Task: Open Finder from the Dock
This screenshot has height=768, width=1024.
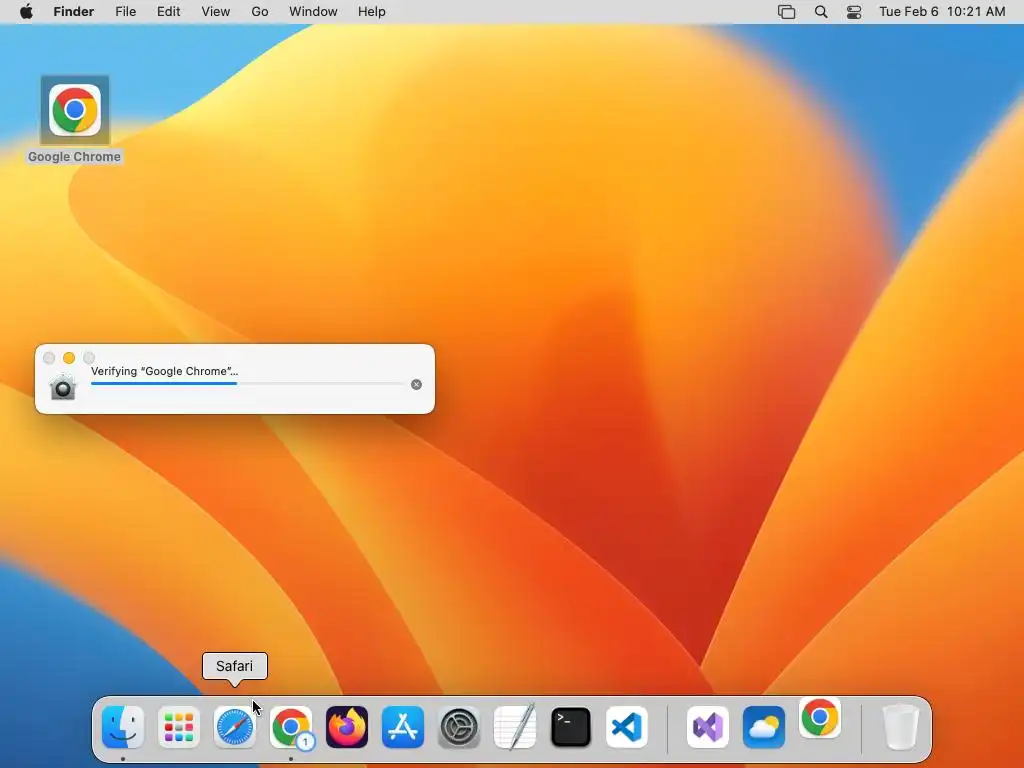Action: click(x=123, y=727)
